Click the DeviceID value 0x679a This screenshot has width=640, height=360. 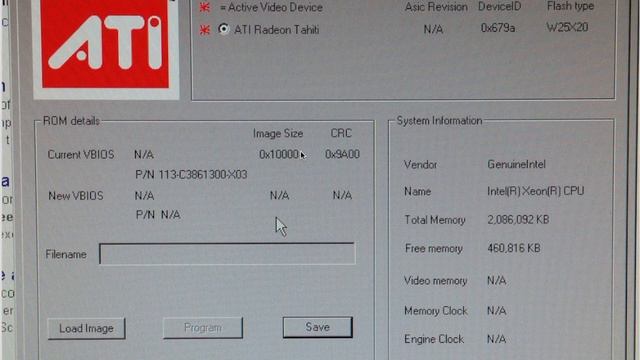498,28
